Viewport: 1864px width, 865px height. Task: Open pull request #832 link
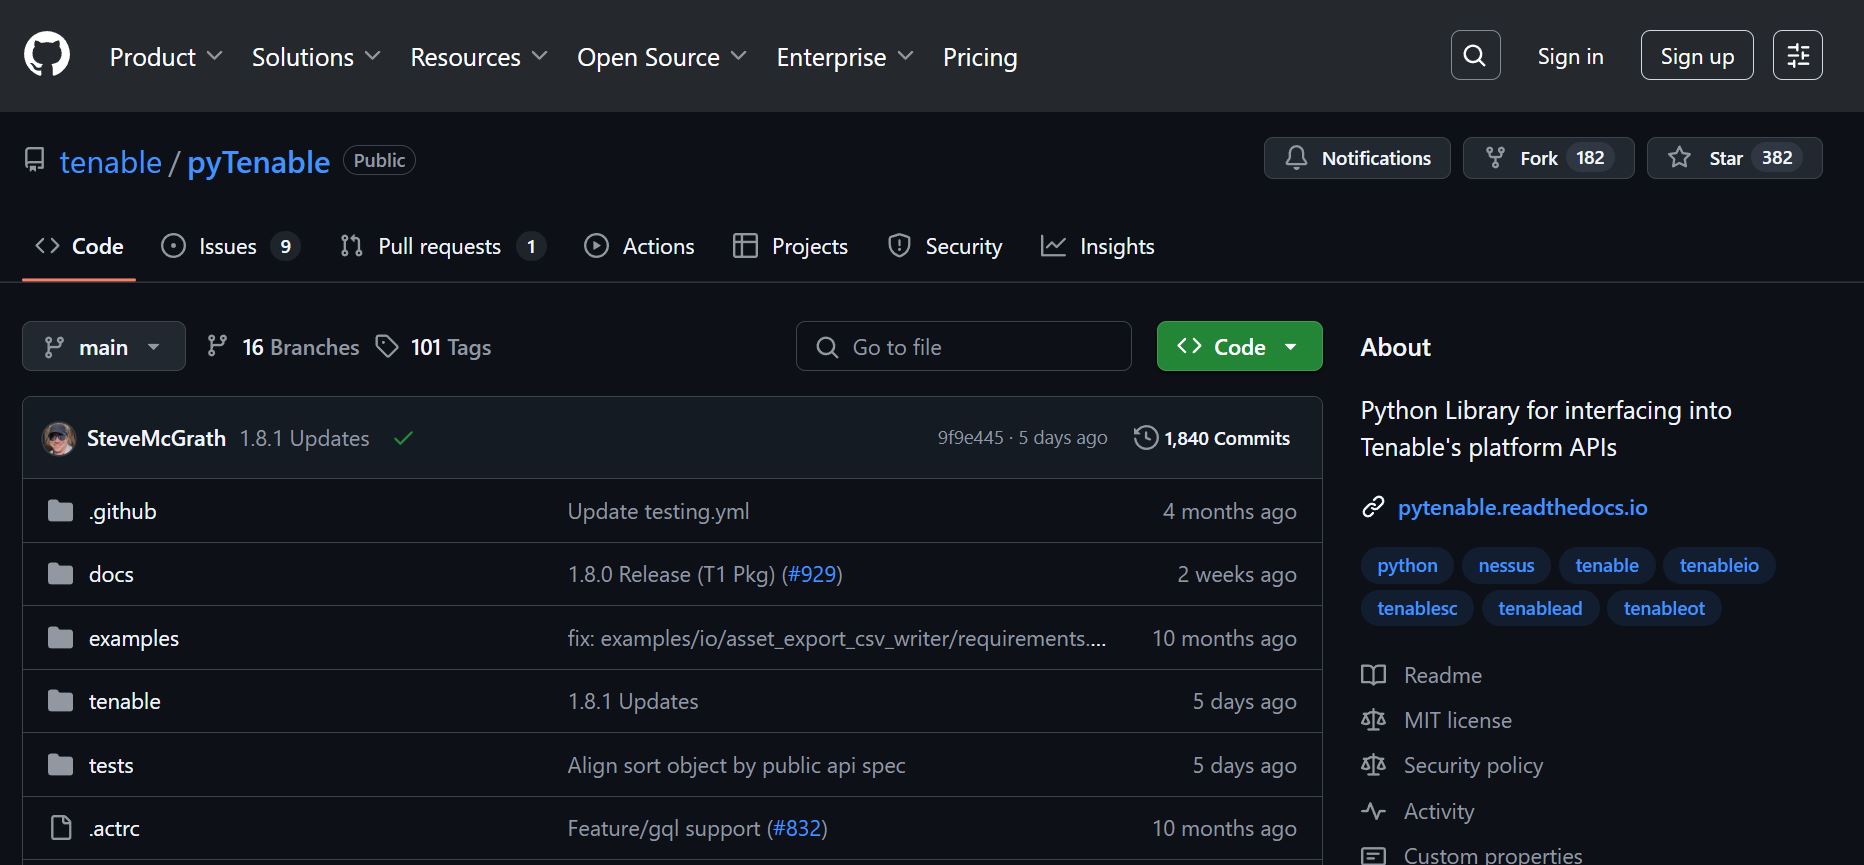coord(797,828)
